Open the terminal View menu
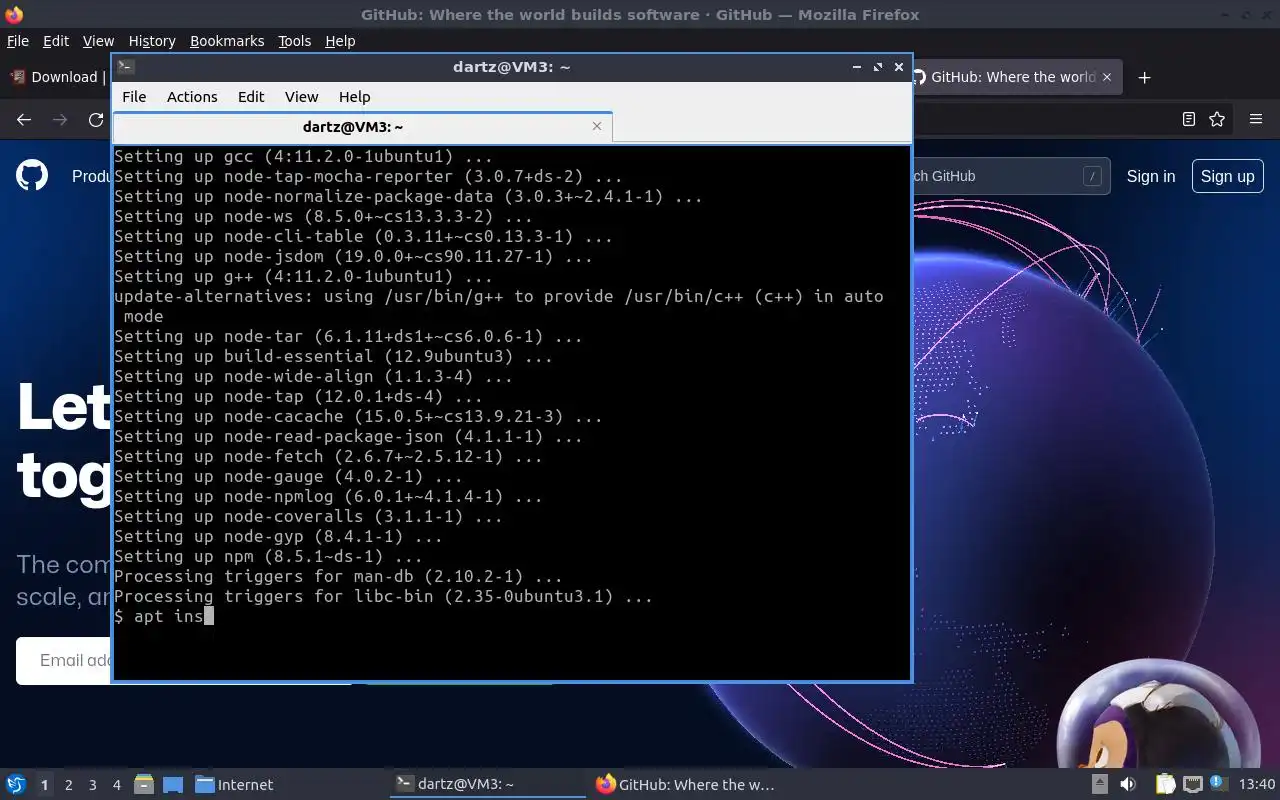 (301, 97)
